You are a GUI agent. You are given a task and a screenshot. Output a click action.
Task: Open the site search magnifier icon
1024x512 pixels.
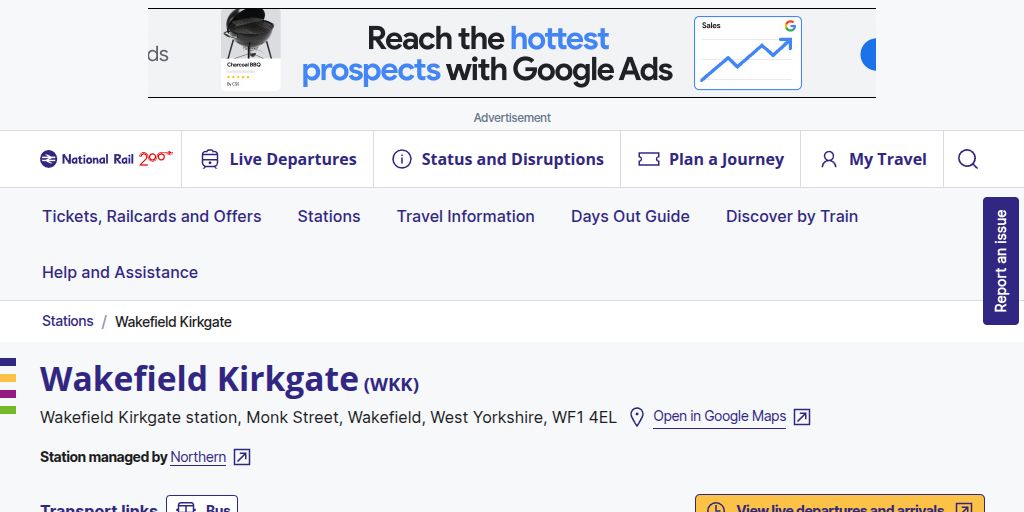pyautogui.click(x=968, y=159)
